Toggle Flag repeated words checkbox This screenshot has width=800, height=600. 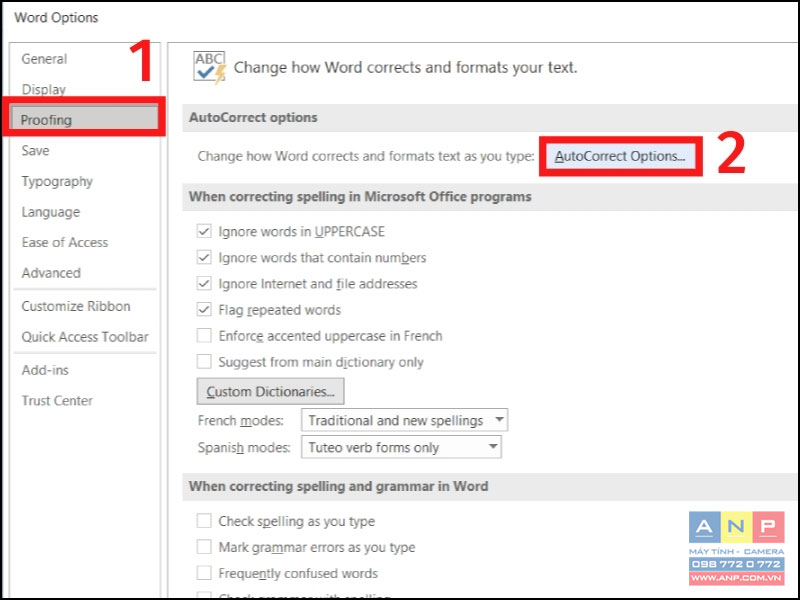(204, 309)
